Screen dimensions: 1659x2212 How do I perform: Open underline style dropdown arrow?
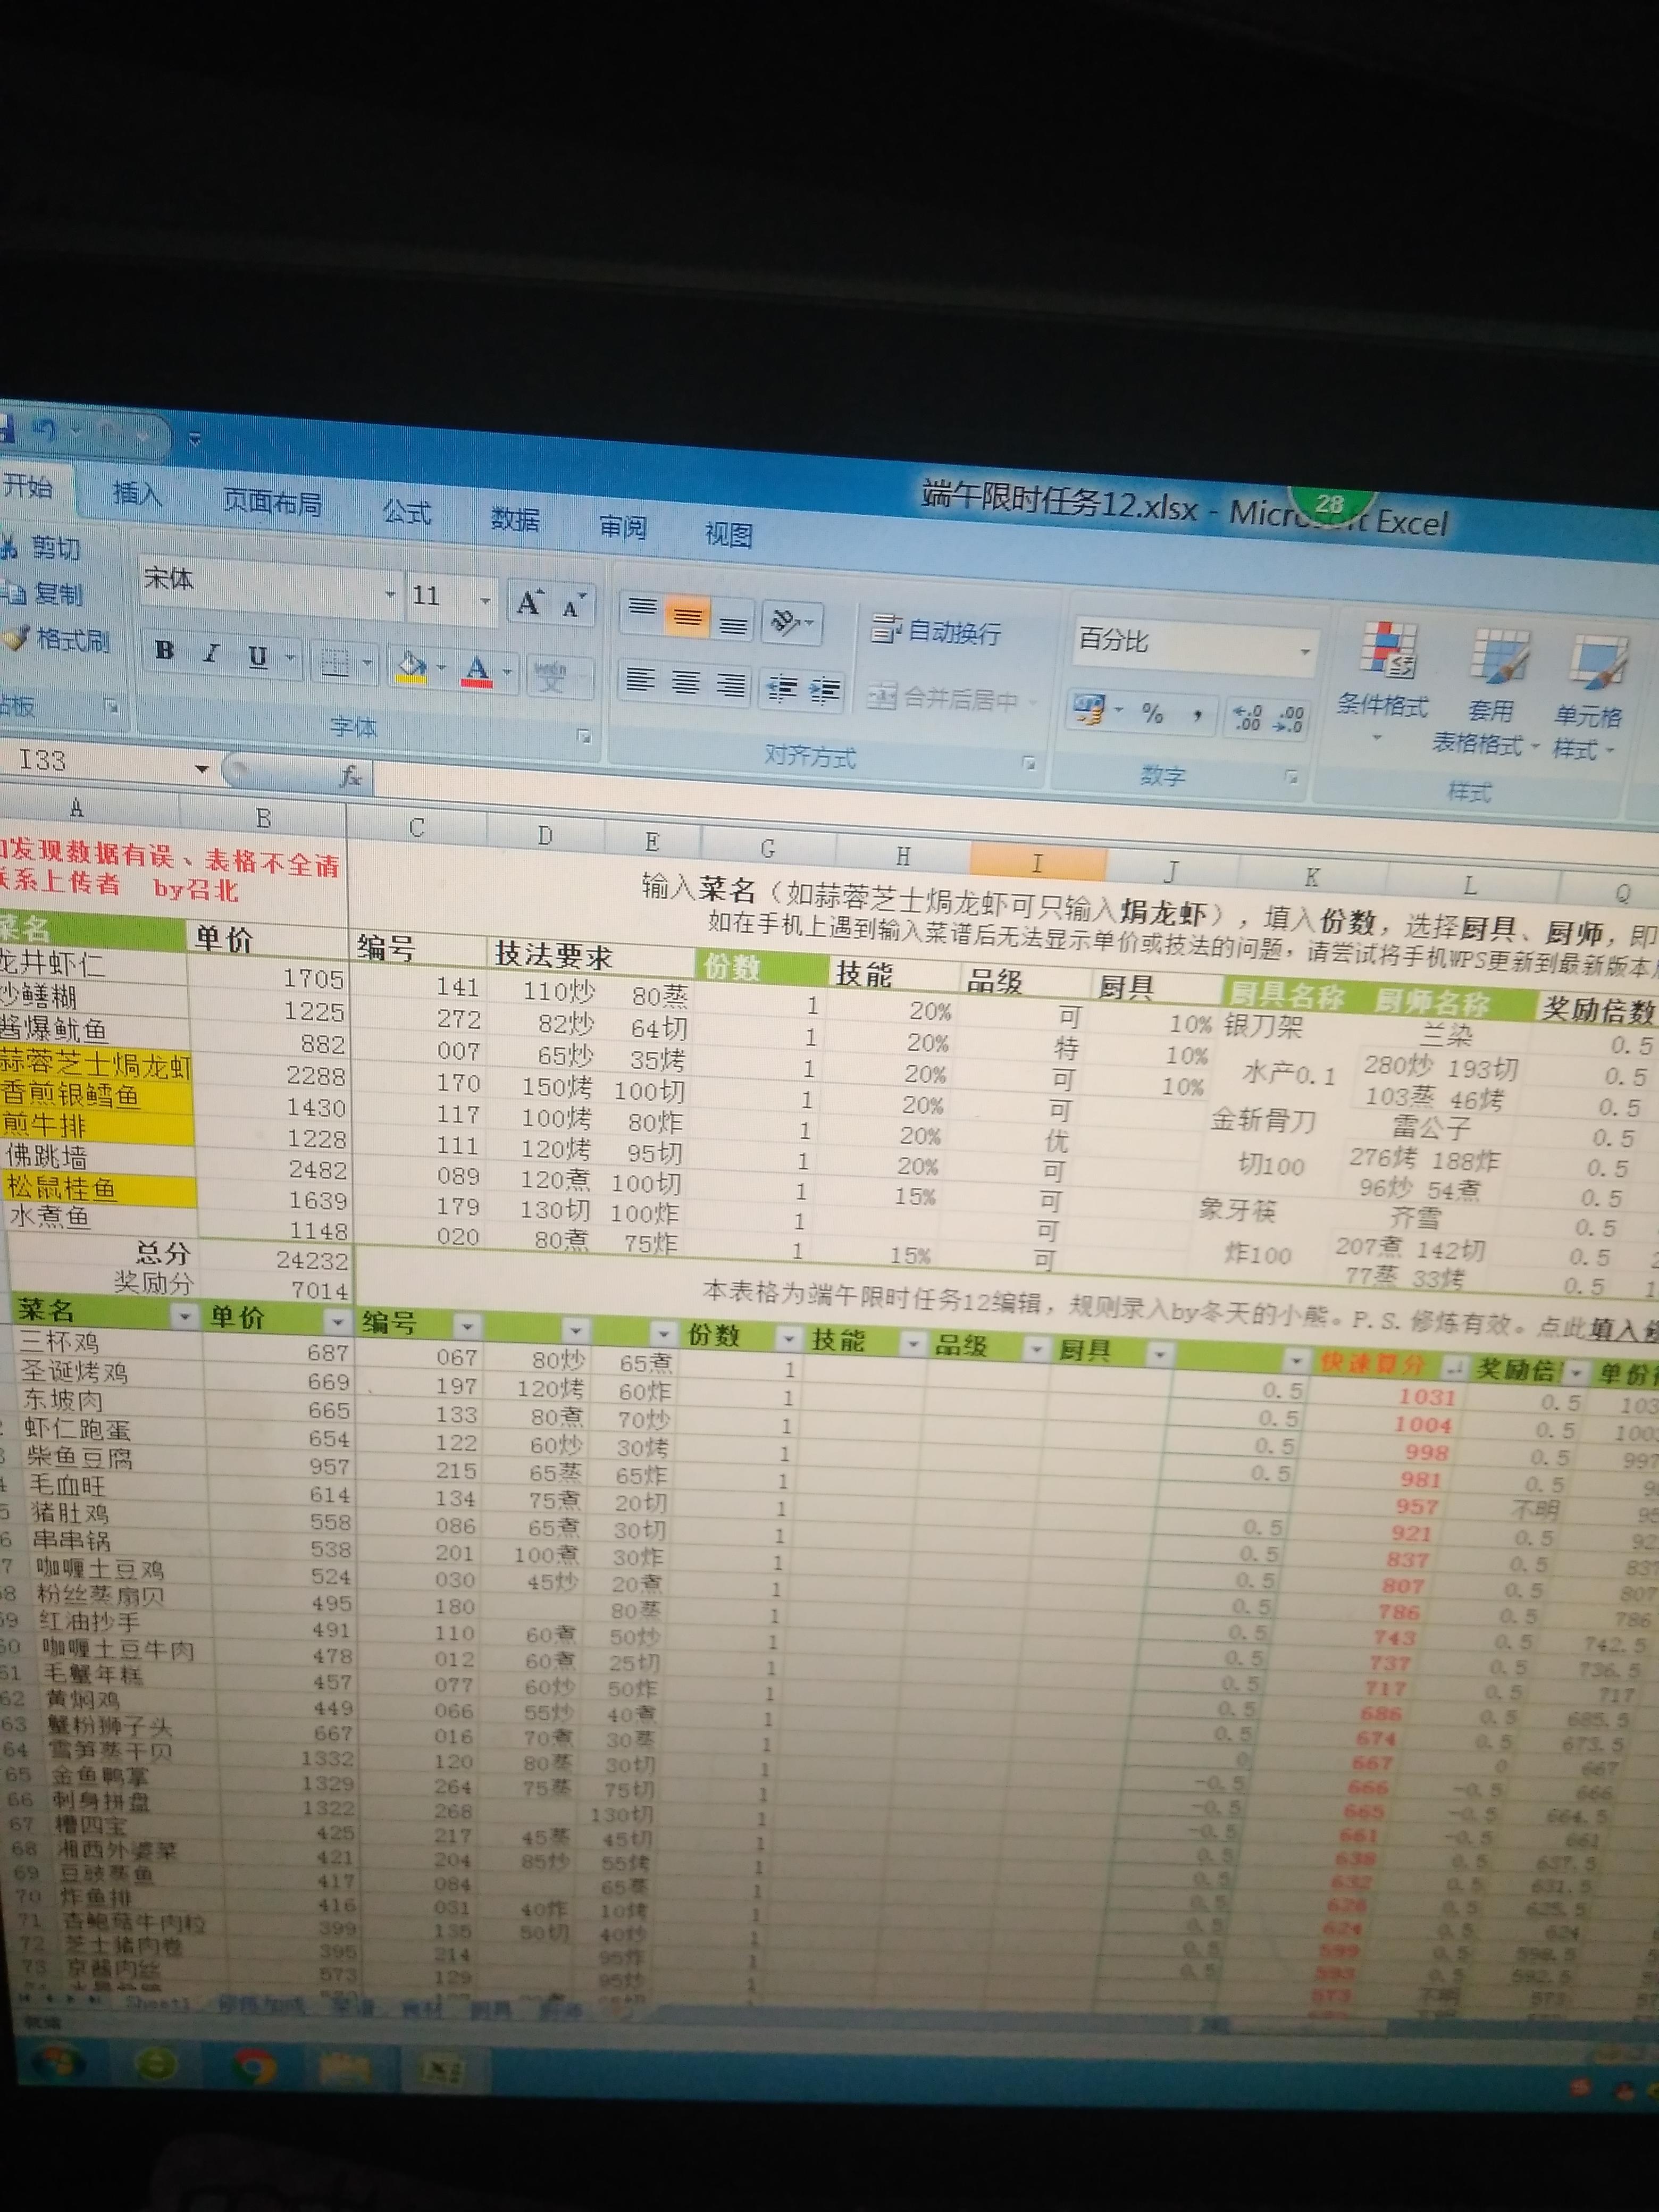pos(291,658)
